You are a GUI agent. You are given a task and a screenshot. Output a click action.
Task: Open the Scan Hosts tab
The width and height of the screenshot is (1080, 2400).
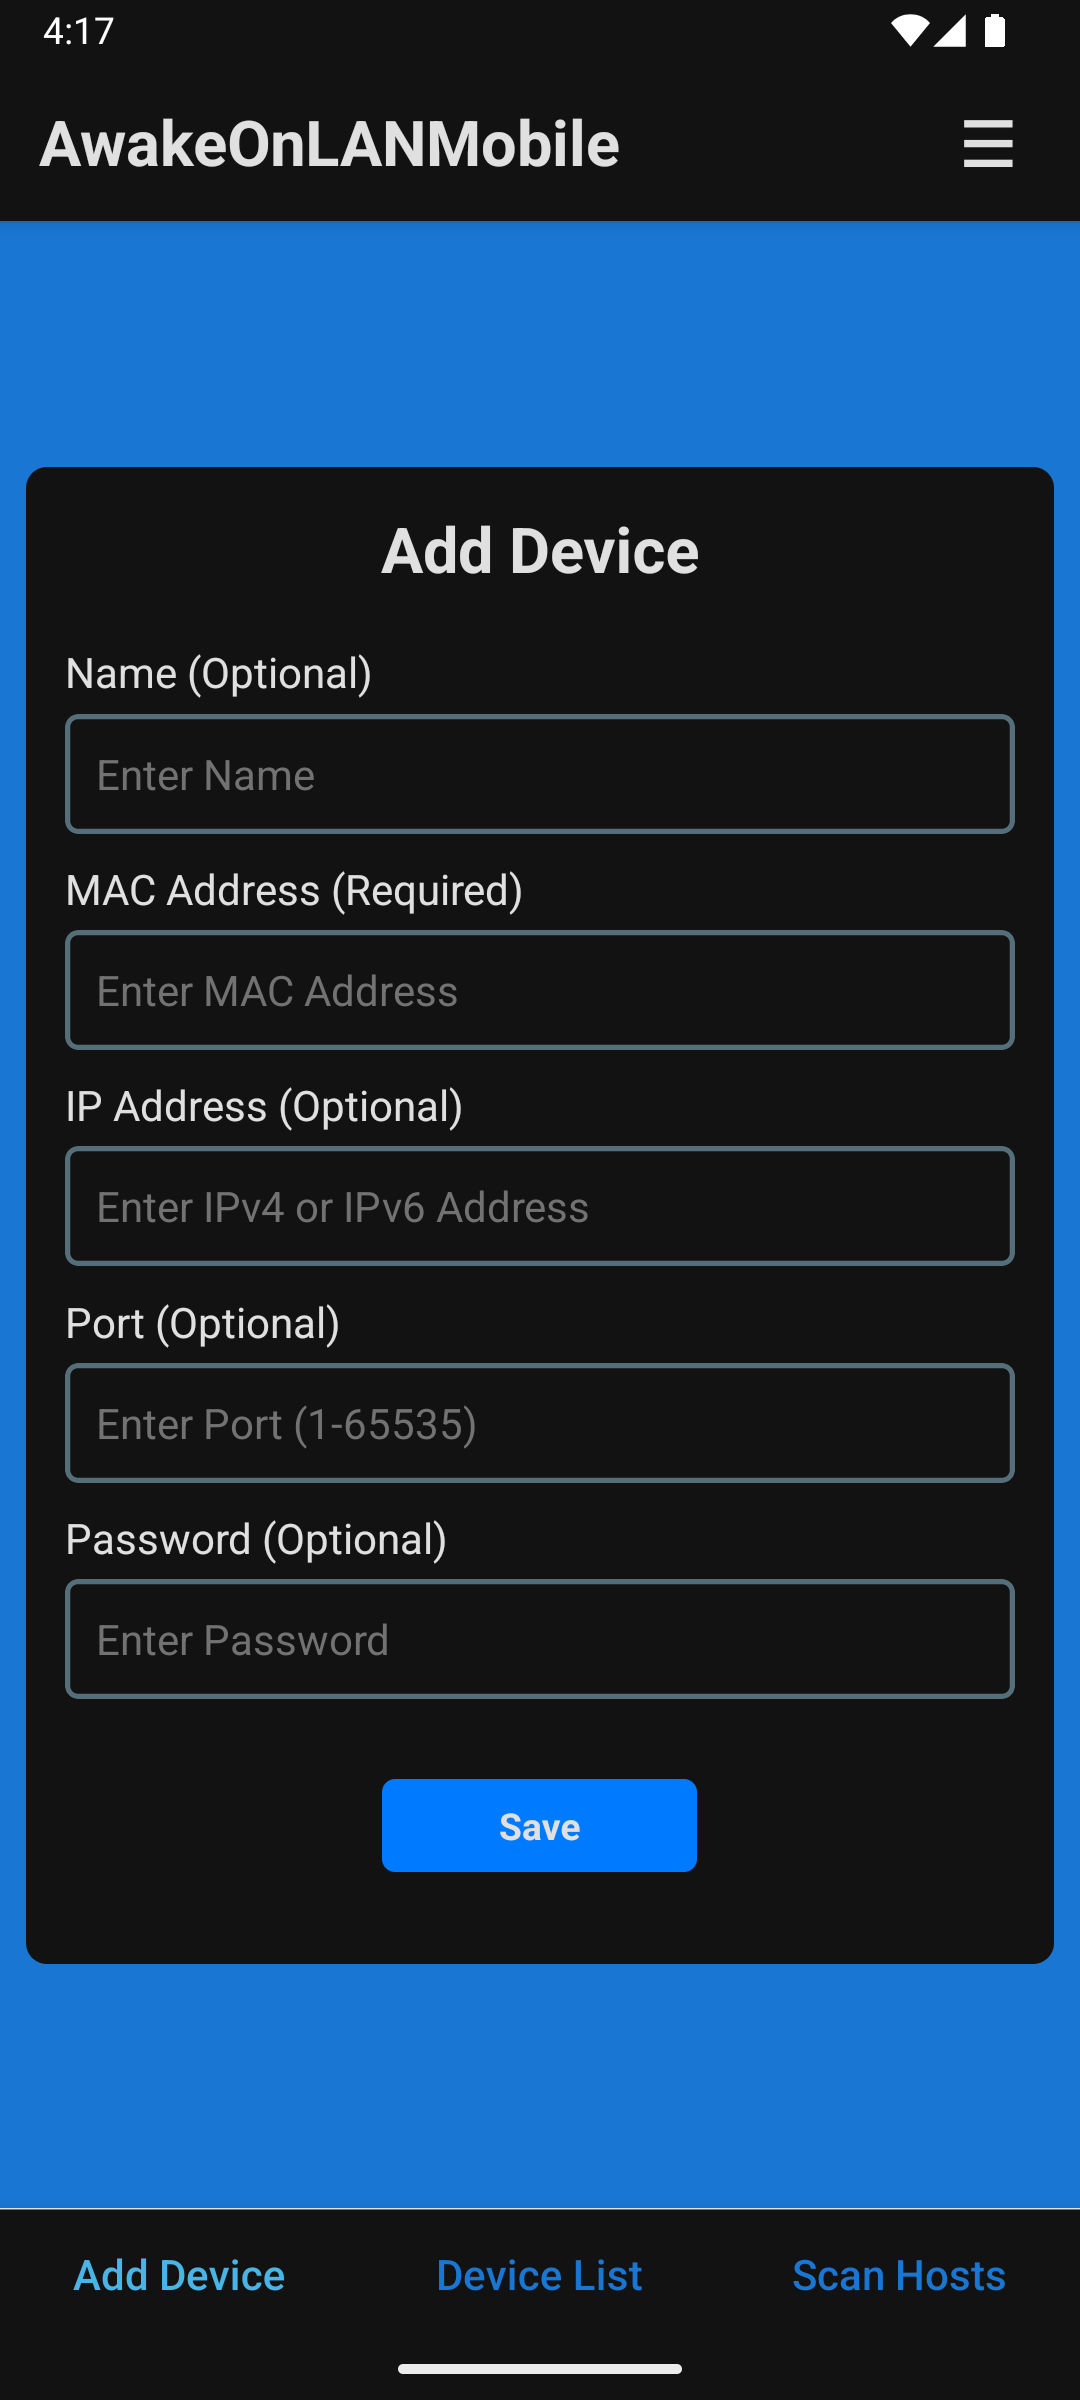pos(899,2276)
